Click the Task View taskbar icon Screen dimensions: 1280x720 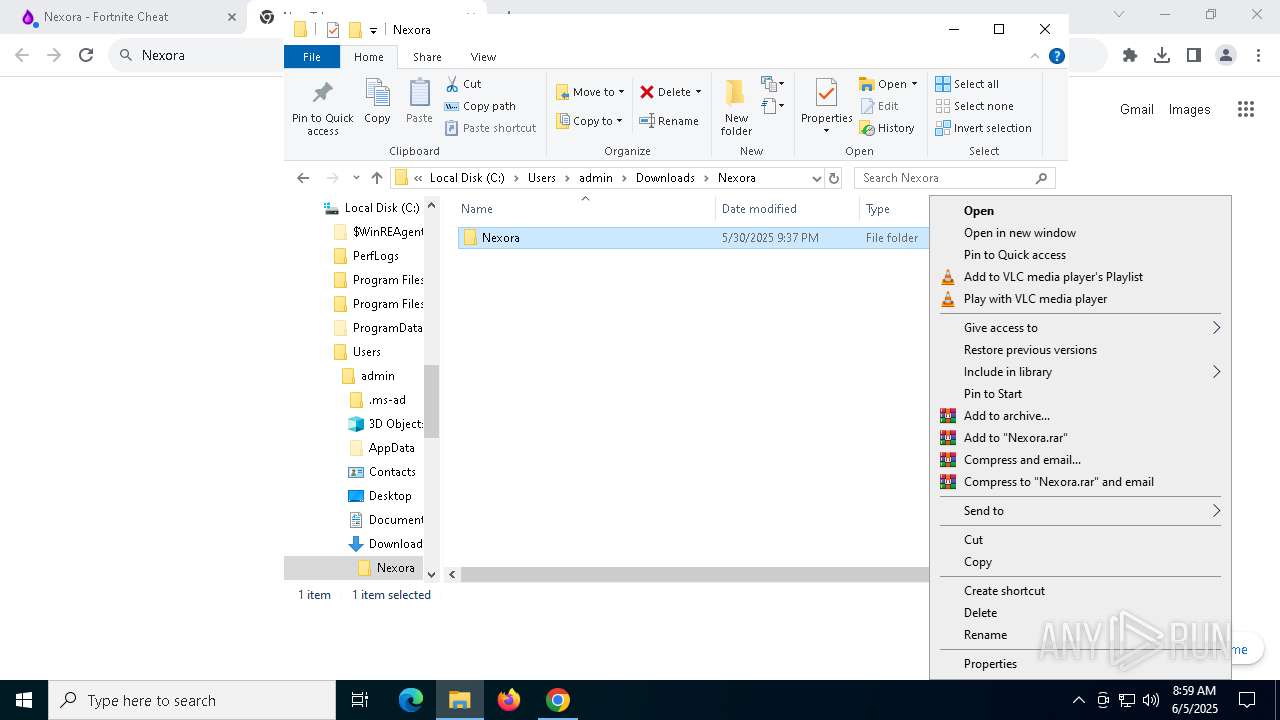(360, 700)
